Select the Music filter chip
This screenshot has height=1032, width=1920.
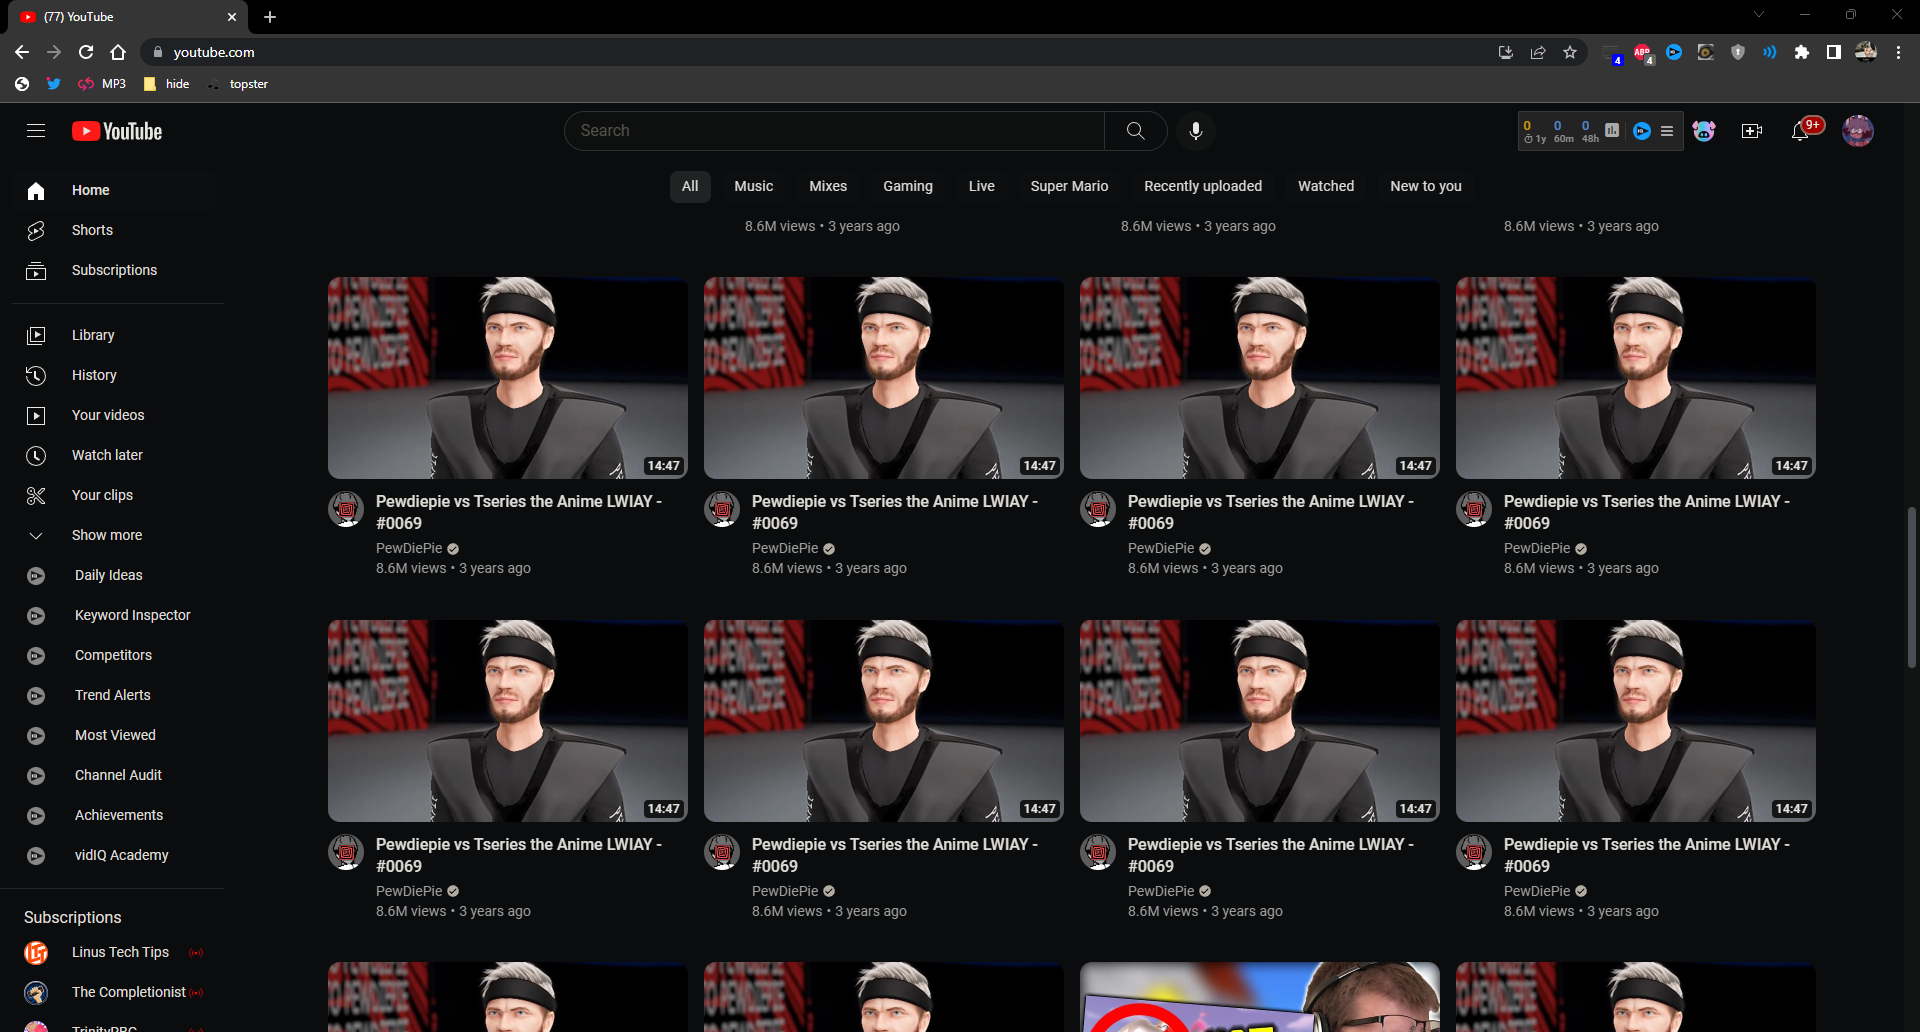pos(754,186)
